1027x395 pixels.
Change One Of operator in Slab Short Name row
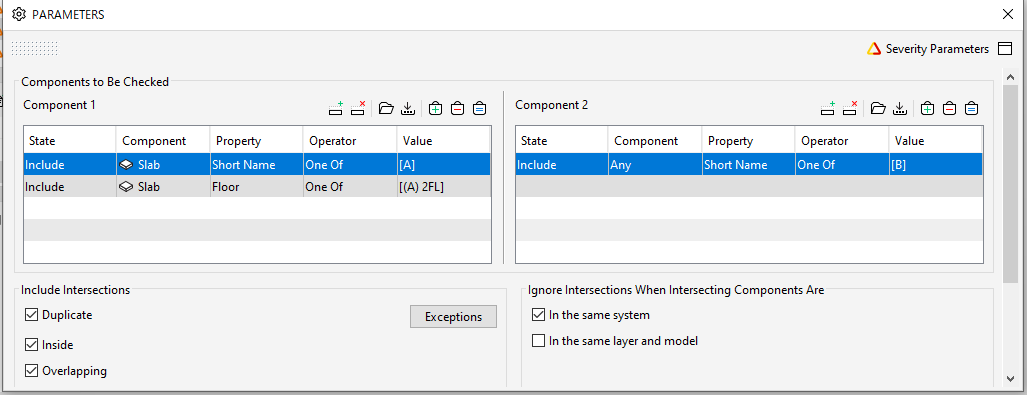(x=350, y=164)
